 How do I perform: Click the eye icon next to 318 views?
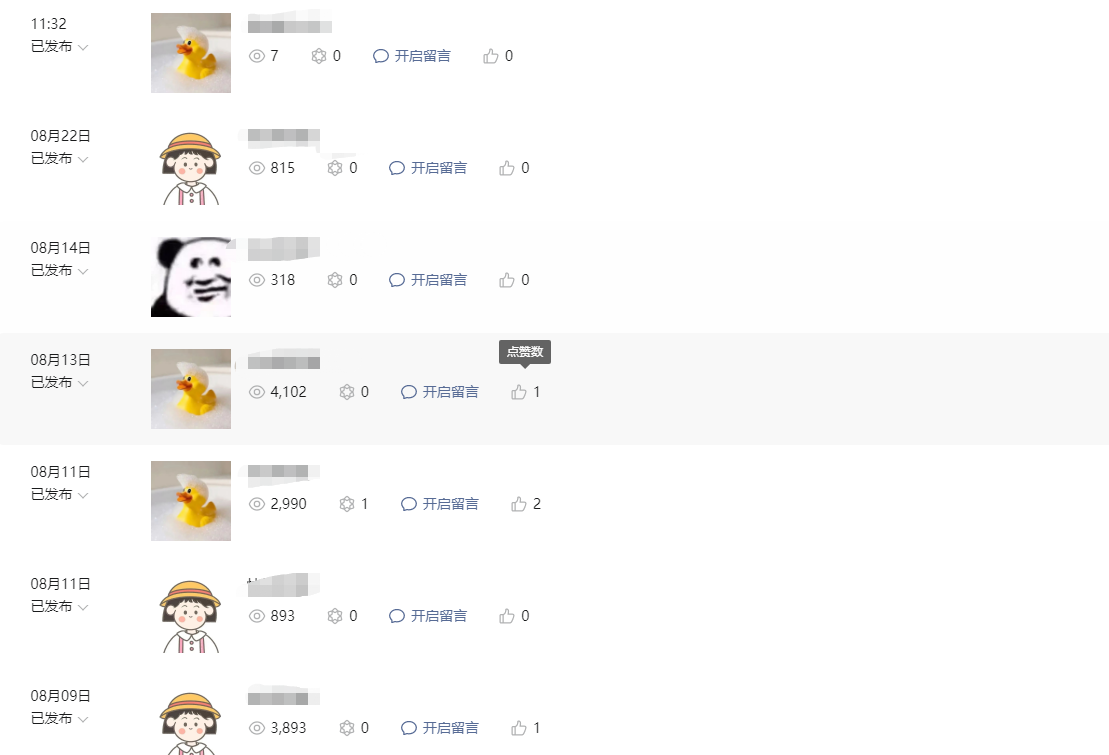coord(257,280)
